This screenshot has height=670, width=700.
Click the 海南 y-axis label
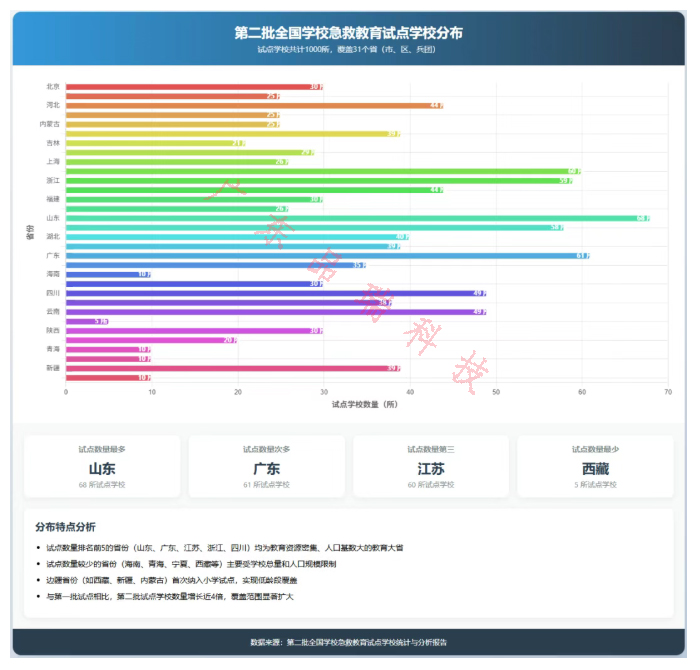[52, 274]
